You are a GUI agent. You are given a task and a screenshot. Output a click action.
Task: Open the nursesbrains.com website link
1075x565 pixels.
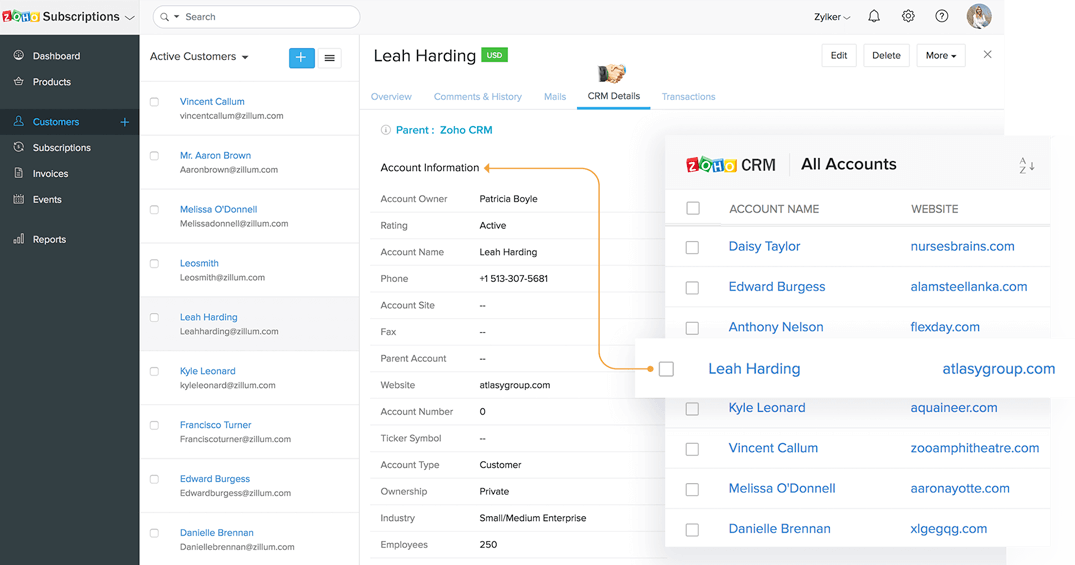(x=962, y=247)
